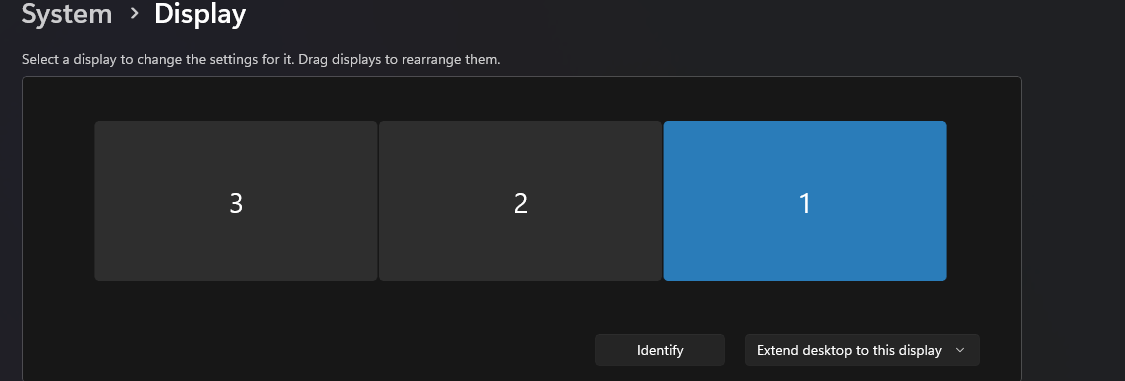Choose the gray monitor tile left of display 1
The image size is (1125, 381).
(x=520, y=201)
